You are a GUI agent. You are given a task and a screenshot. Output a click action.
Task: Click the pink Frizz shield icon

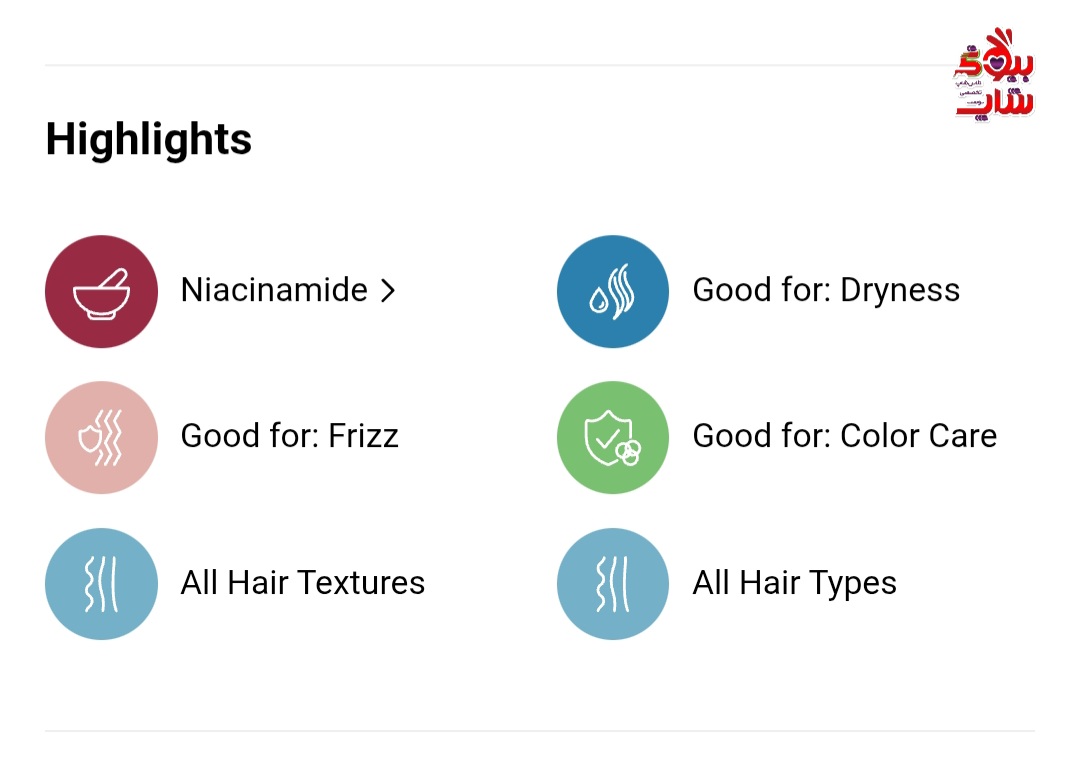(x=101, y=437)
